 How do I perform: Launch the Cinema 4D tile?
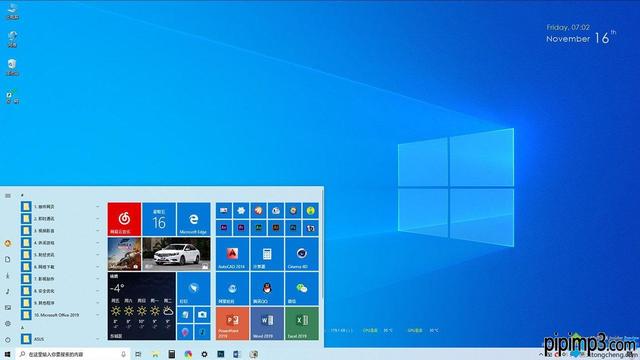pyautogui.click(x=302, y=254)
